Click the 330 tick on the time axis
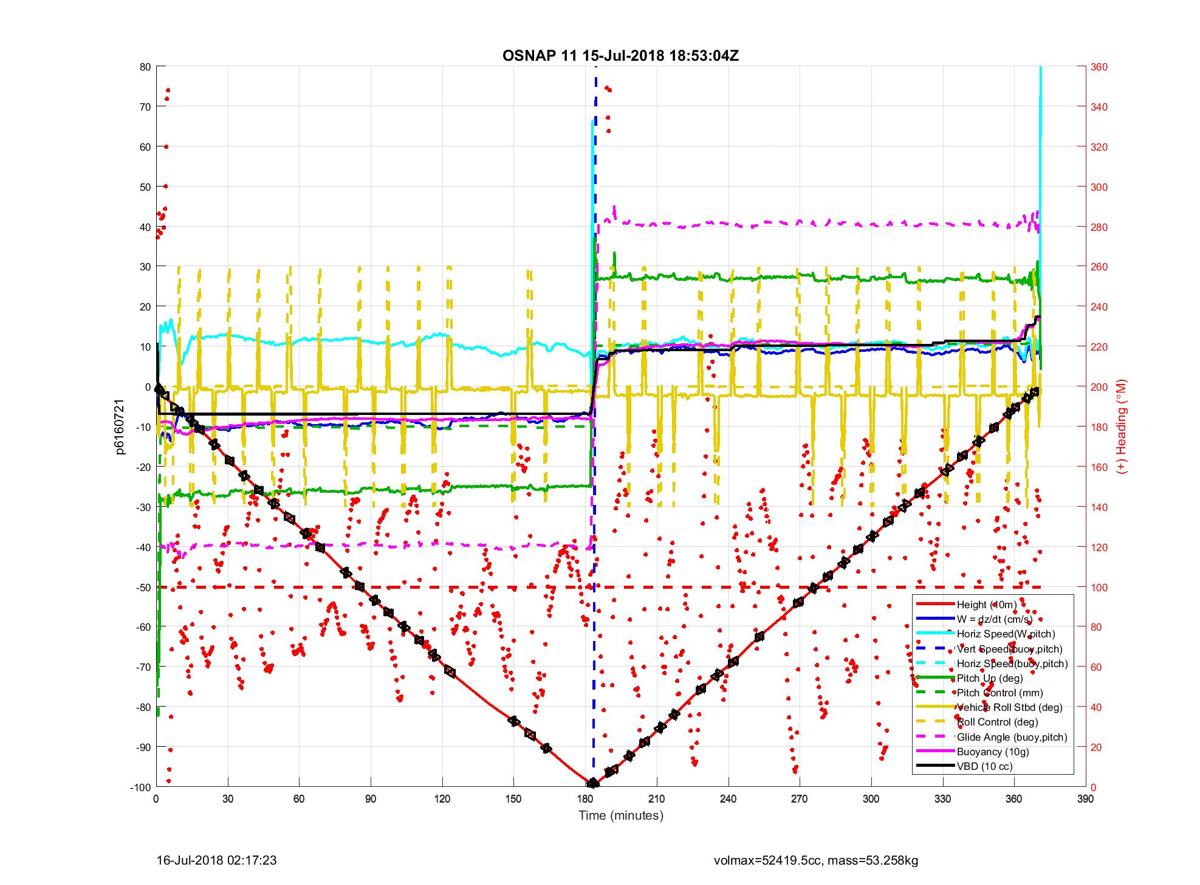The height and width of the screenshot is (885, 1200). click(941, 799)
